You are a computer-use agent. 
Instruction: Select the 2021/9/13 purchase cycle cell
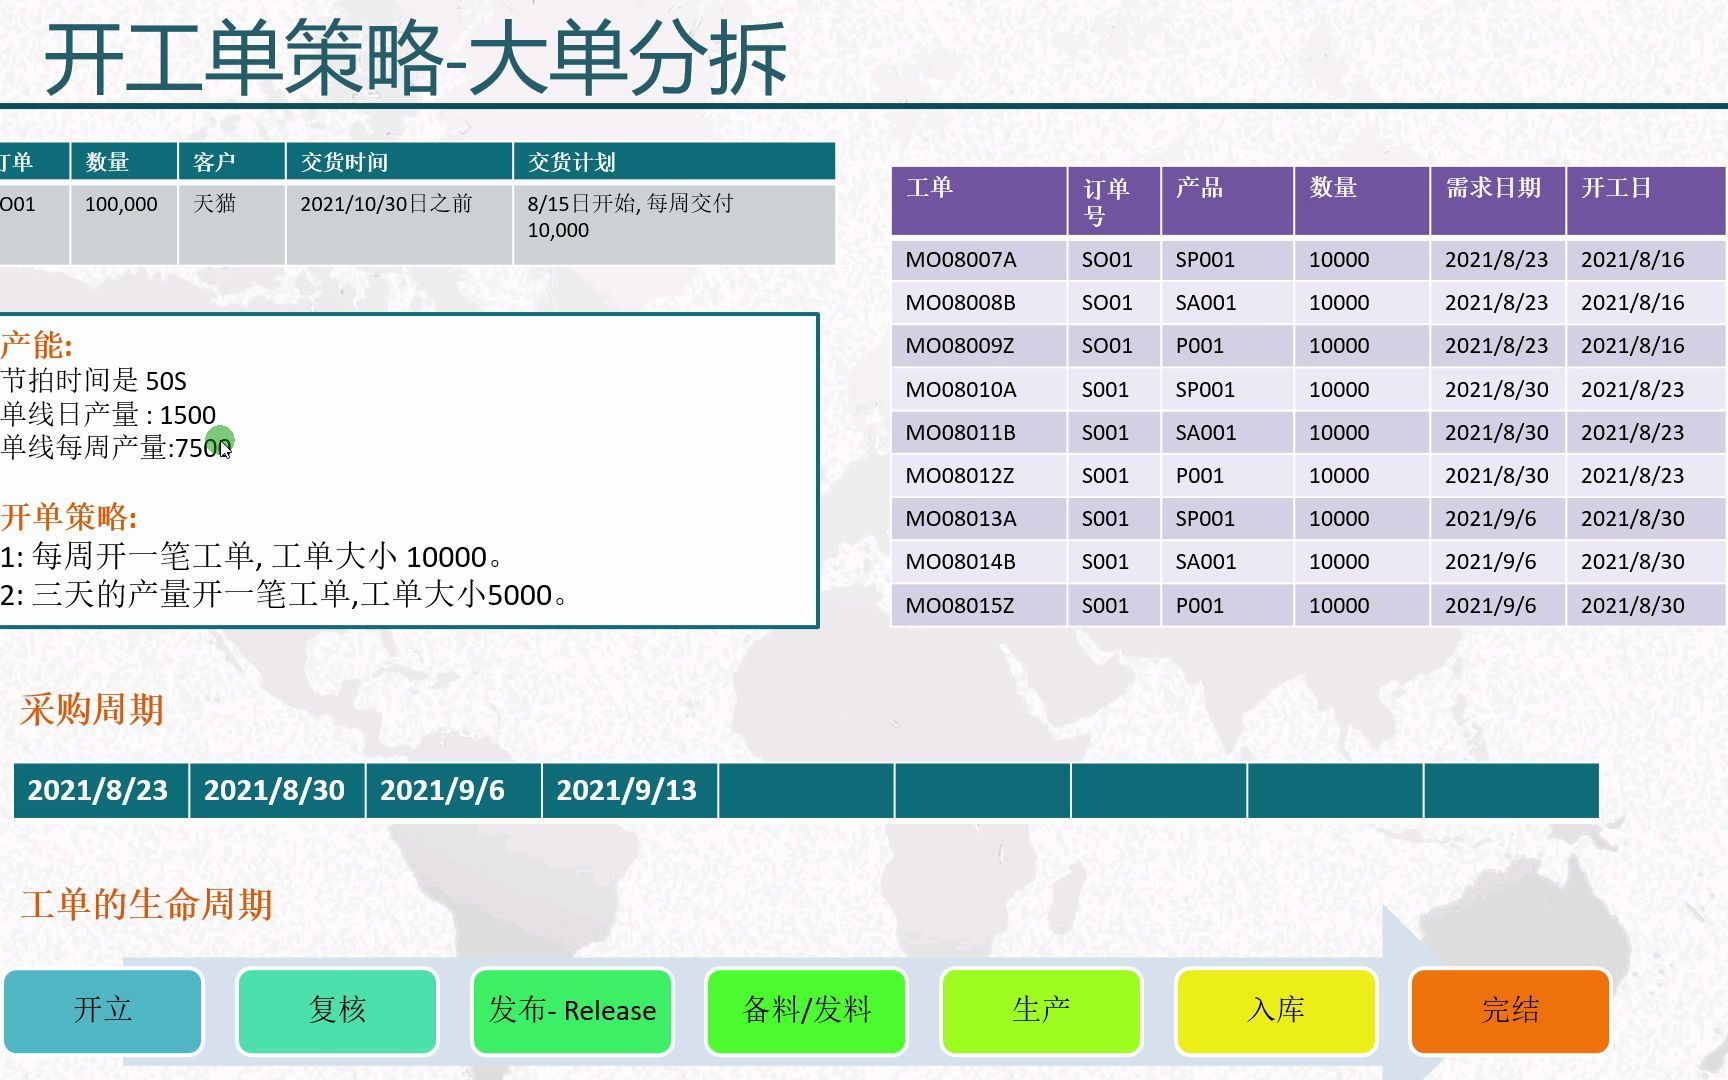coord(629,790)
